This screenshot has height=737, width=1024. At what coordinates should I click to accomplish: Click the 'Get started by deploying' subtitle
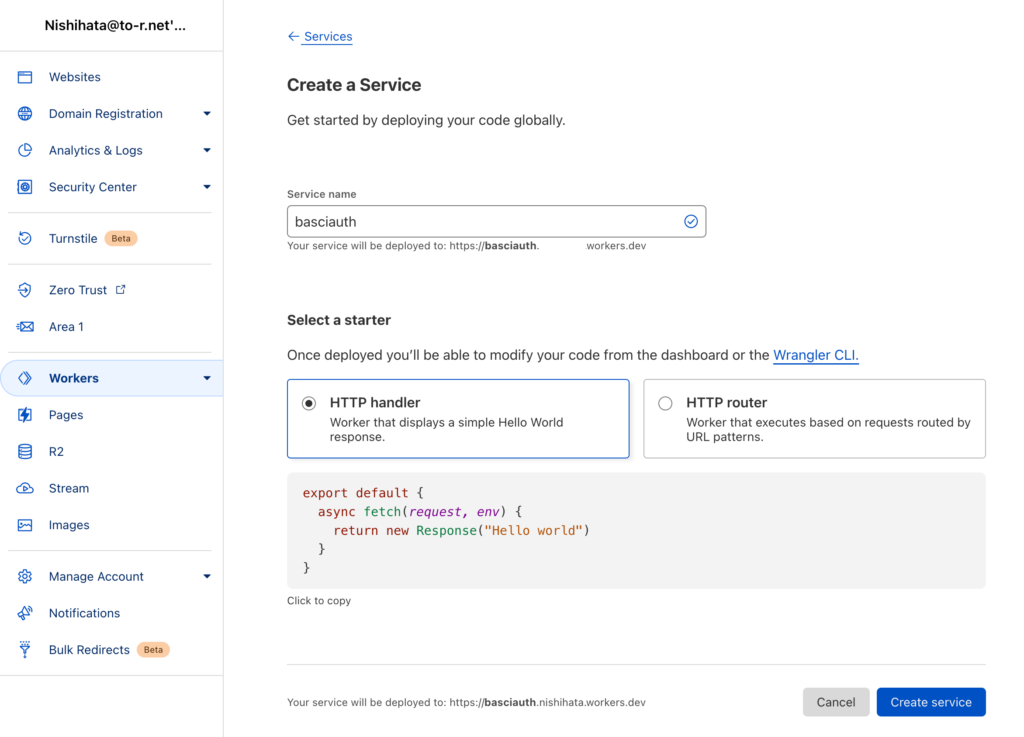coord(426,120)
